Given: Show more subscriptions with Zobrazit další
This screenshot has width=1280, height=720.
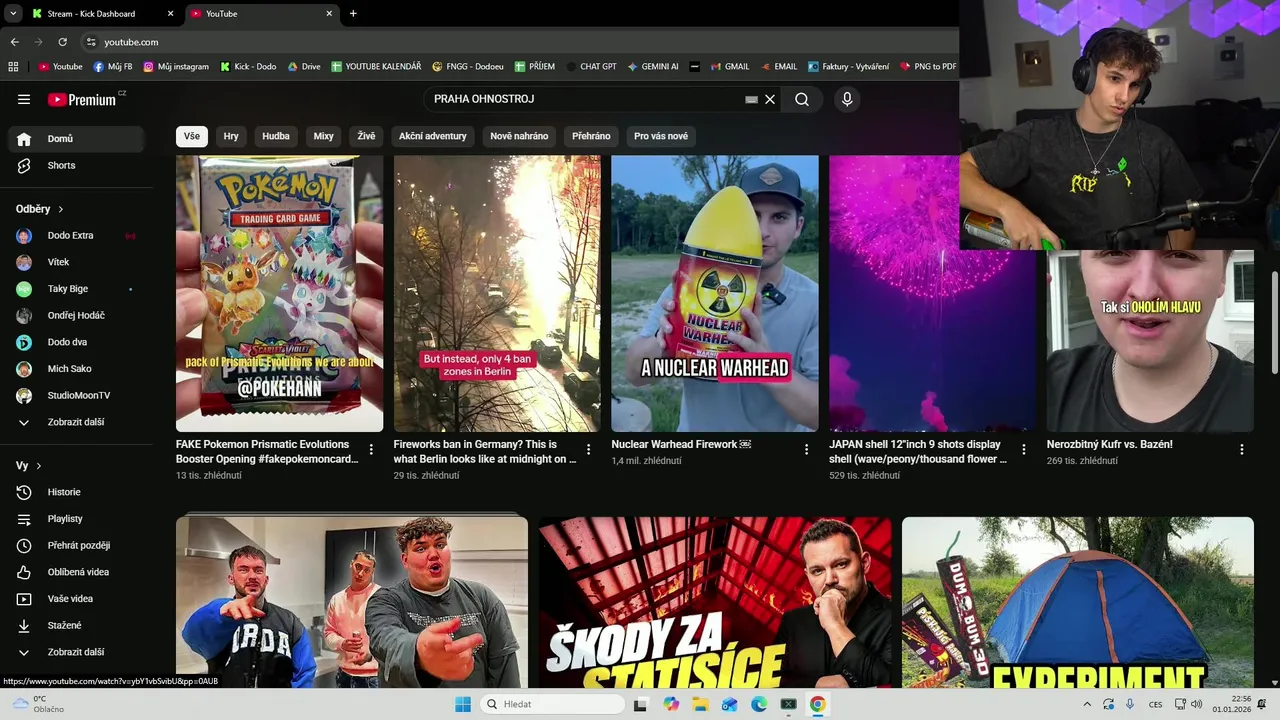Looking at the screenshot, I should point(76,422).
